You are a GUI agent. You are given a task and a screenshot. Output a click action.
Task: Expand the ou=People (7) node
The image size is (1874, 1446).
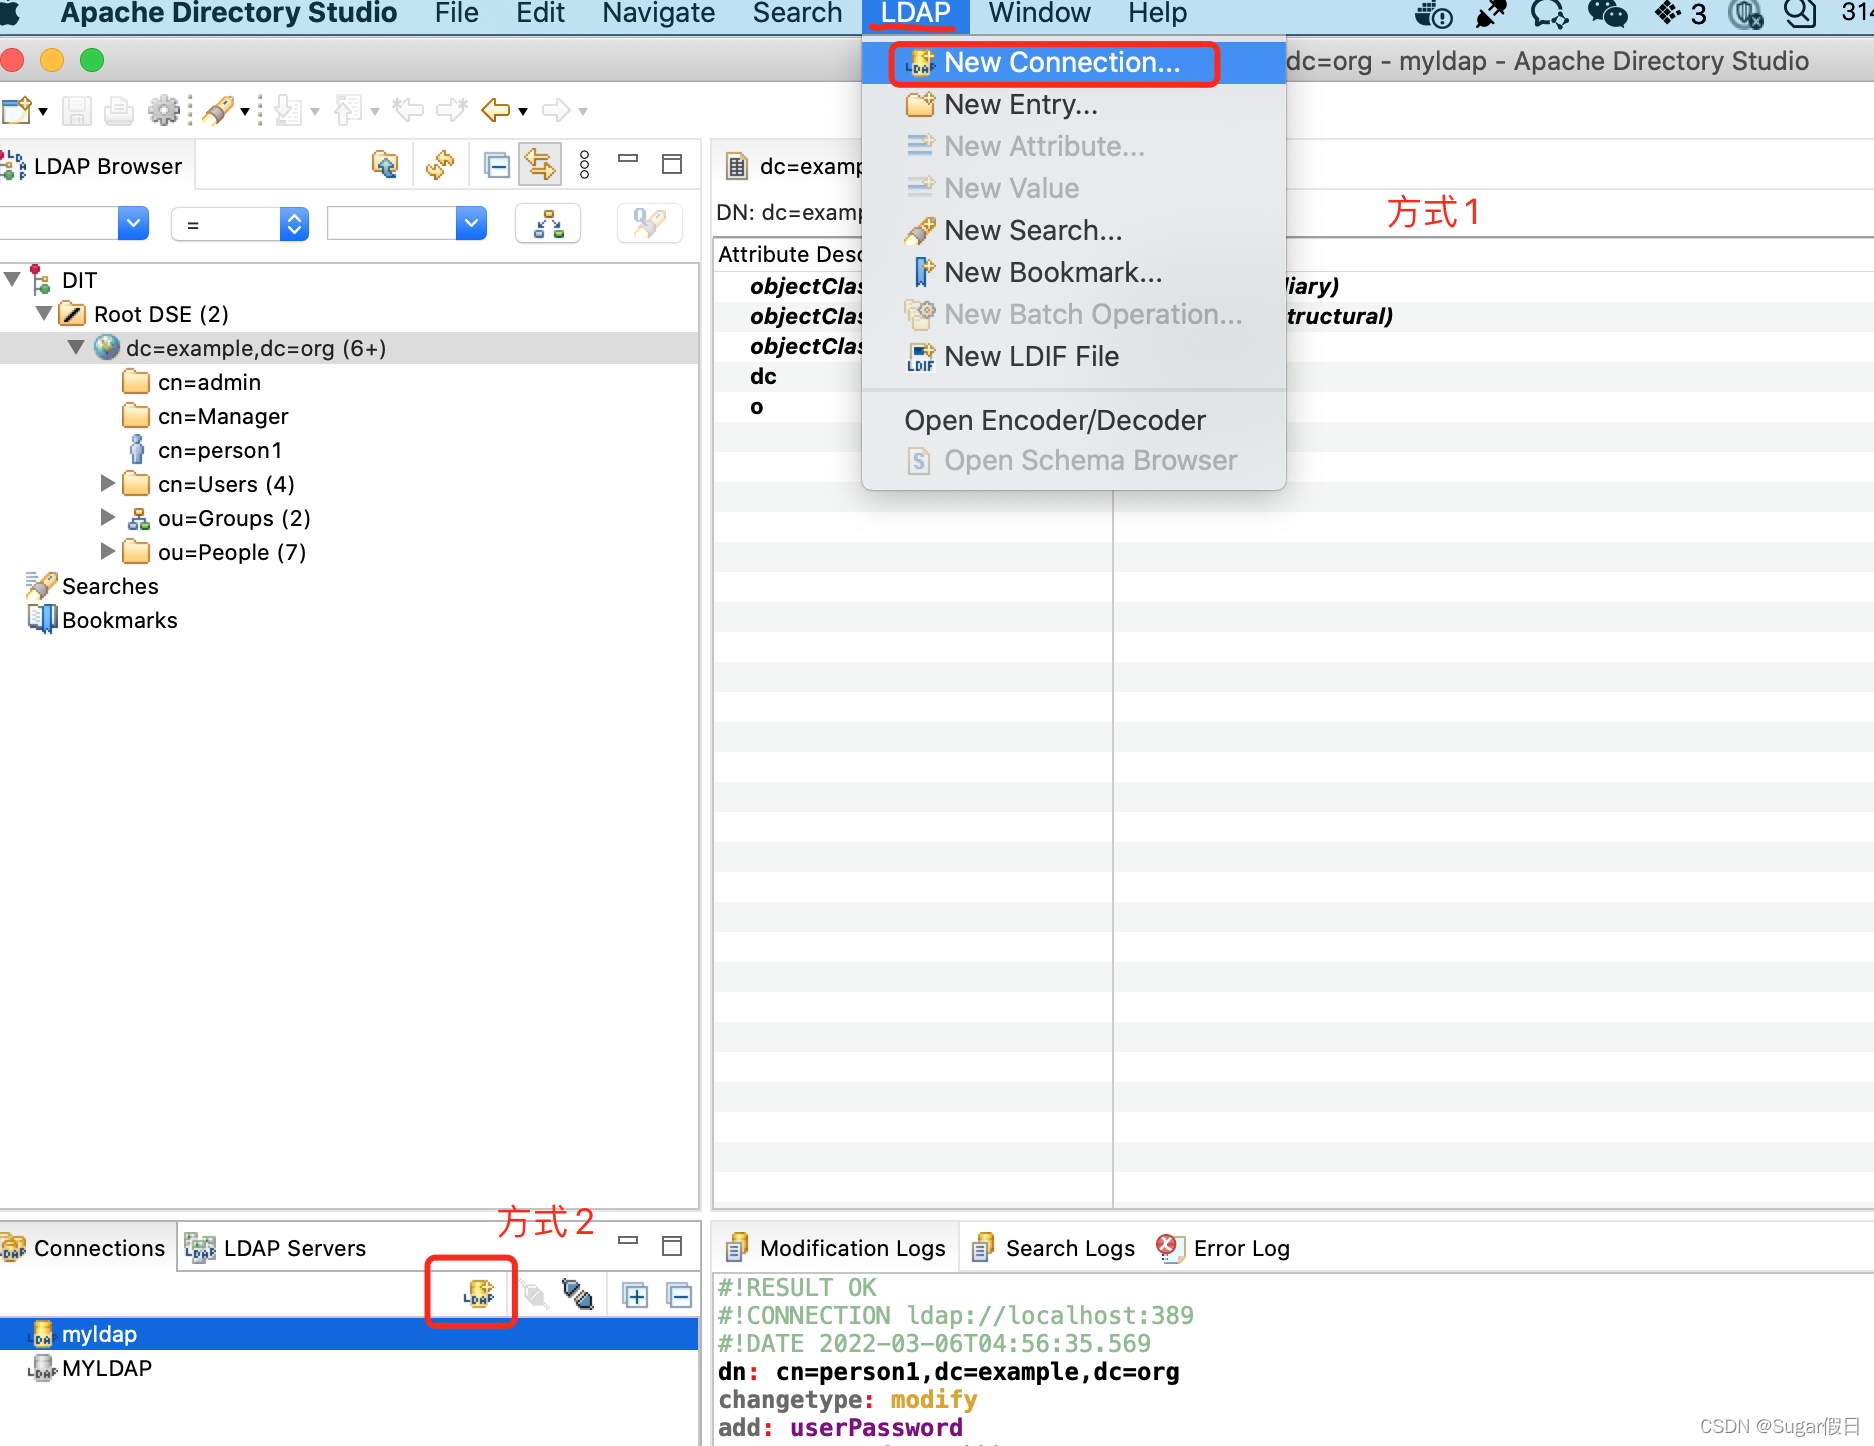pyautogui.click(x=108, y=551)
